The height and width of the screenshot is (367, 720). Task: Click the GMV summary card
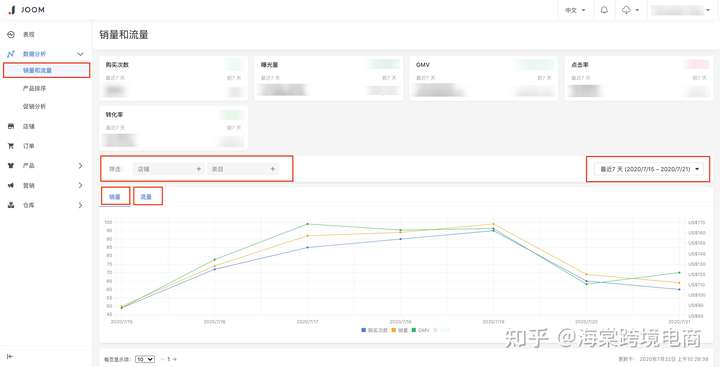click(x=484, y=79)
